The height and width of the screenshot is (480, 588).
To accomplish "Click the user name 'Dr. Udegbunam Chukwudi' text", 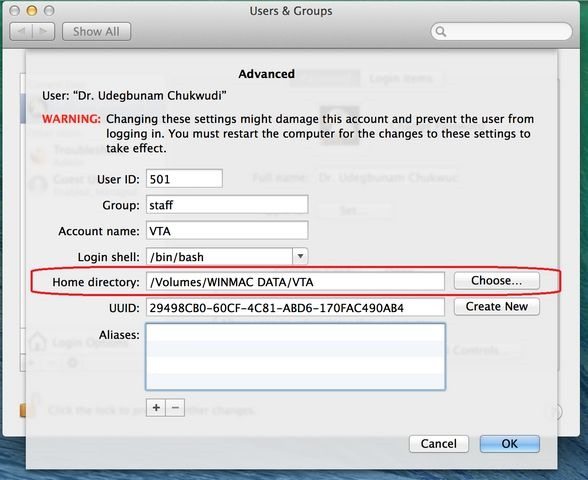I will tap(150, 96).
